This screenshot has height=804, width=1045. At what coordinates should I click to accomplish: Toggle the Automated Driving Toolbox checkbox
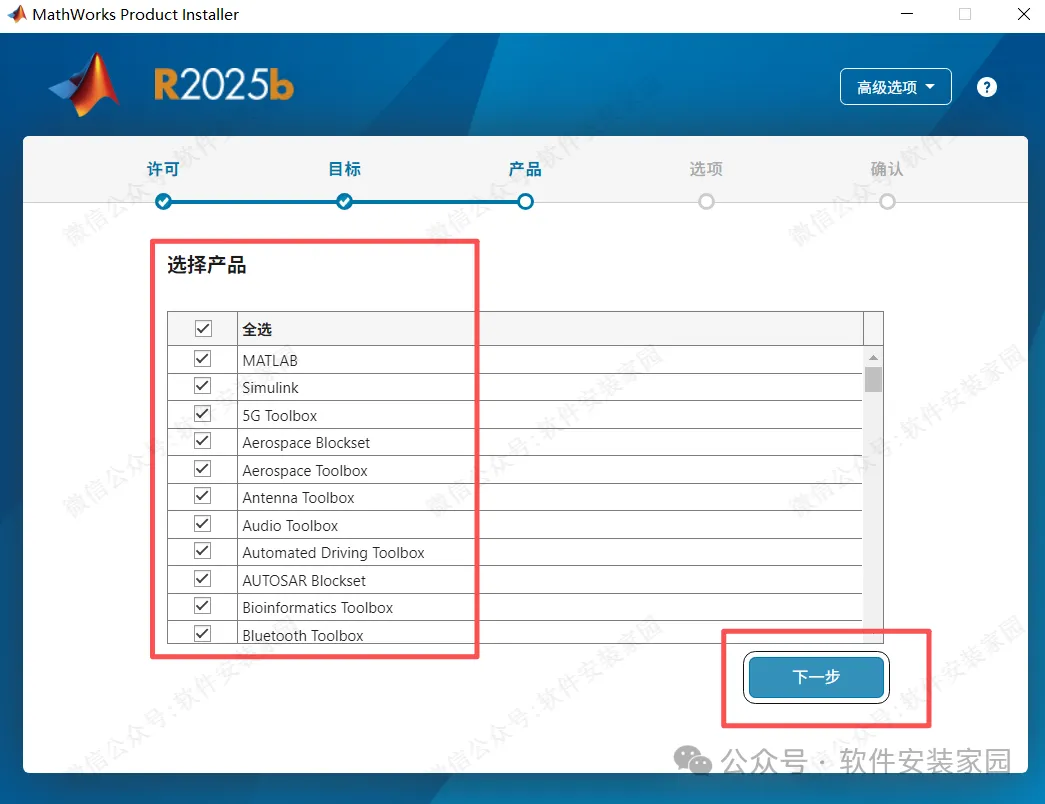click(202, 551)
